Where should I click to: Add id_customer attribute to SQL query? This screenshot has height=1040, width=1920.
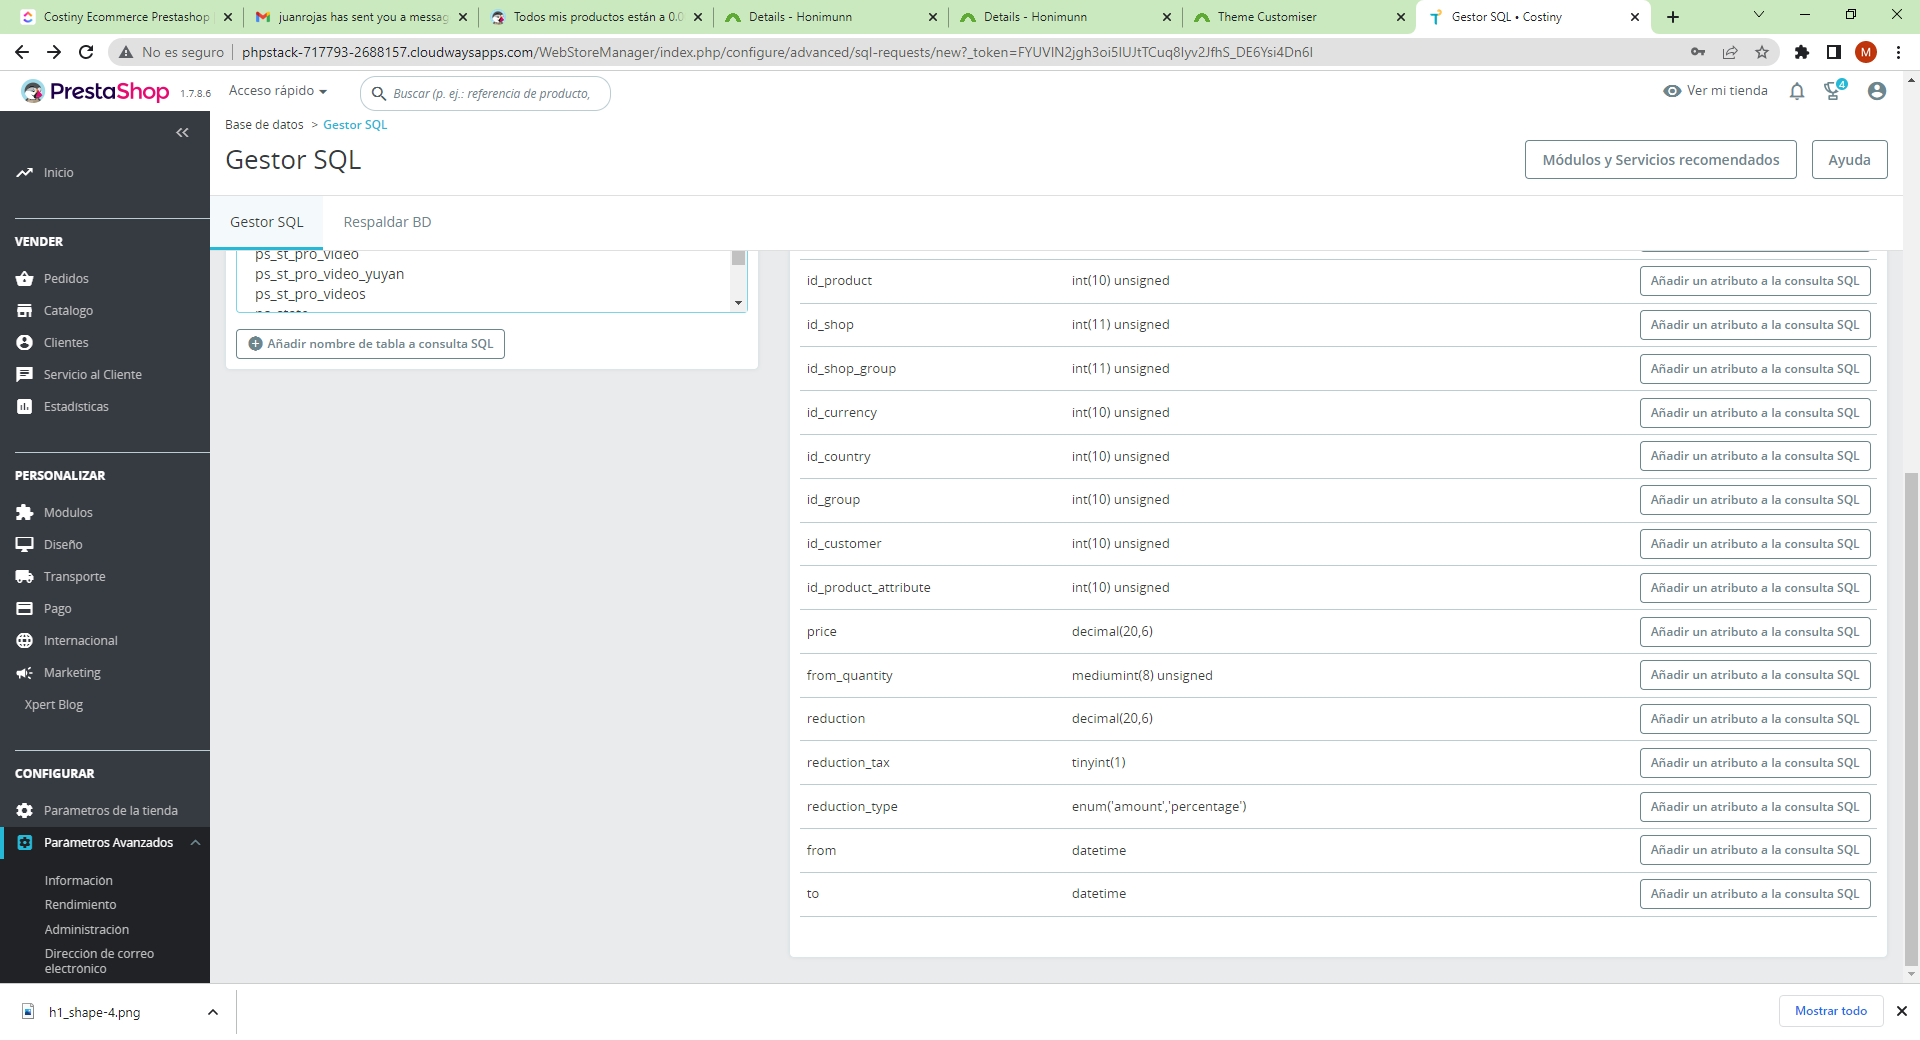point(1755,544)
